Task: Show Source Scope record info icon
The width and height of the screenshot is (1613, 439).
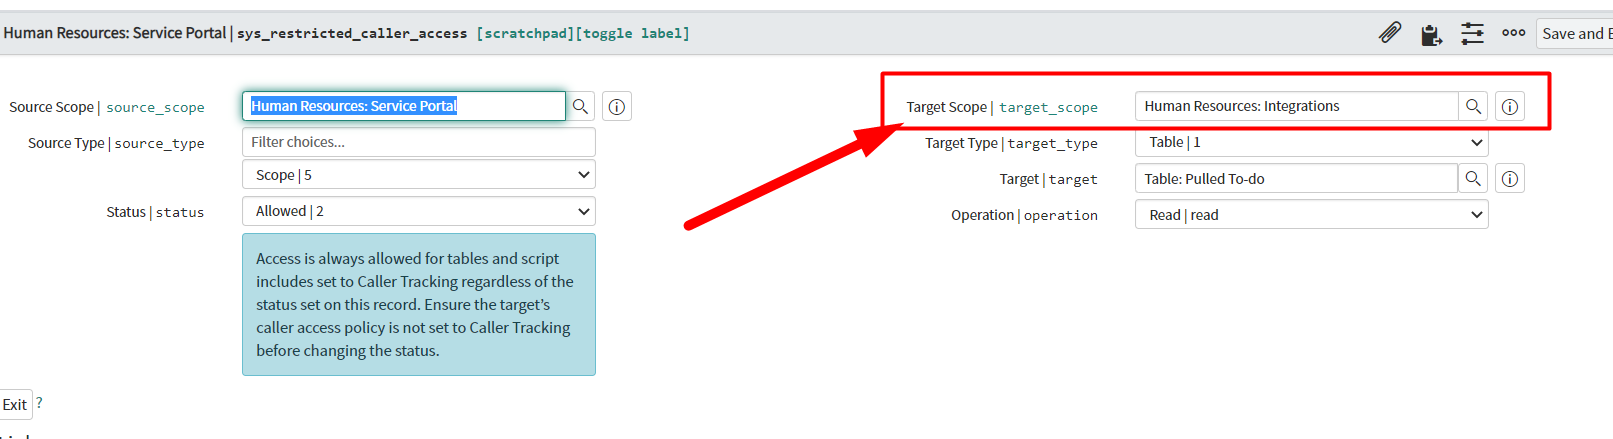Action: click(617, 106)
